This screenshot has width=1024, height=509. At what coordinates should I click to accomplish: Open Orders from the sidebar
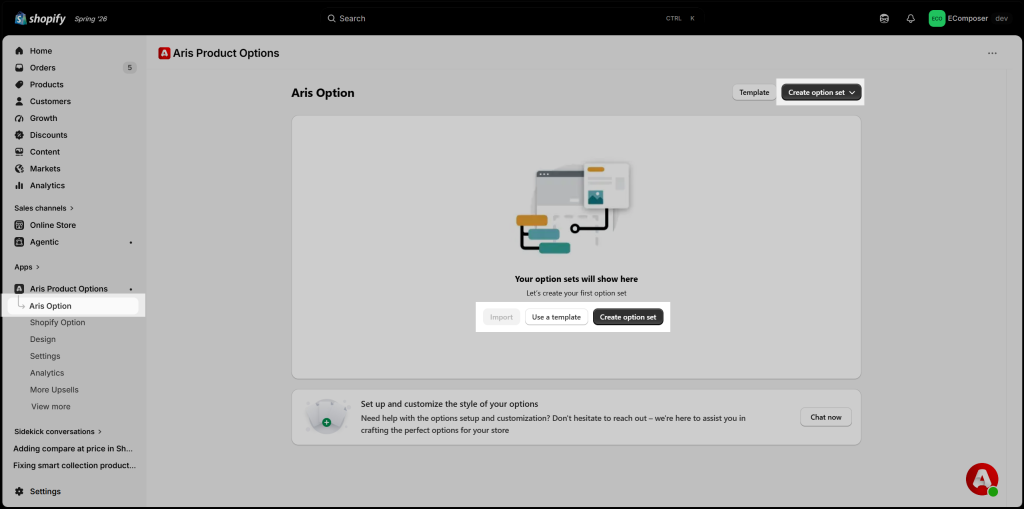click(42, 67)
